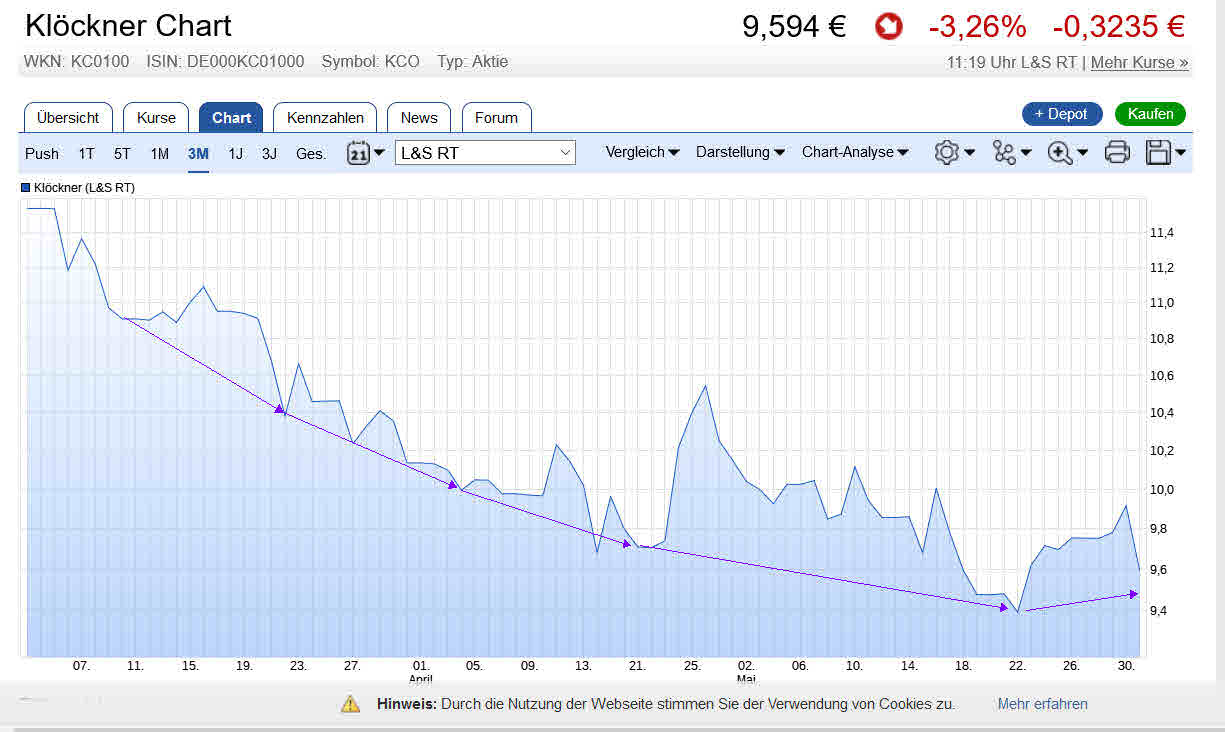The height and width of the screenshot is (732, 1225).
Task: Click the 11:19 Uhr L&S RT timestamp
Action: click(x=1012, y=62)
